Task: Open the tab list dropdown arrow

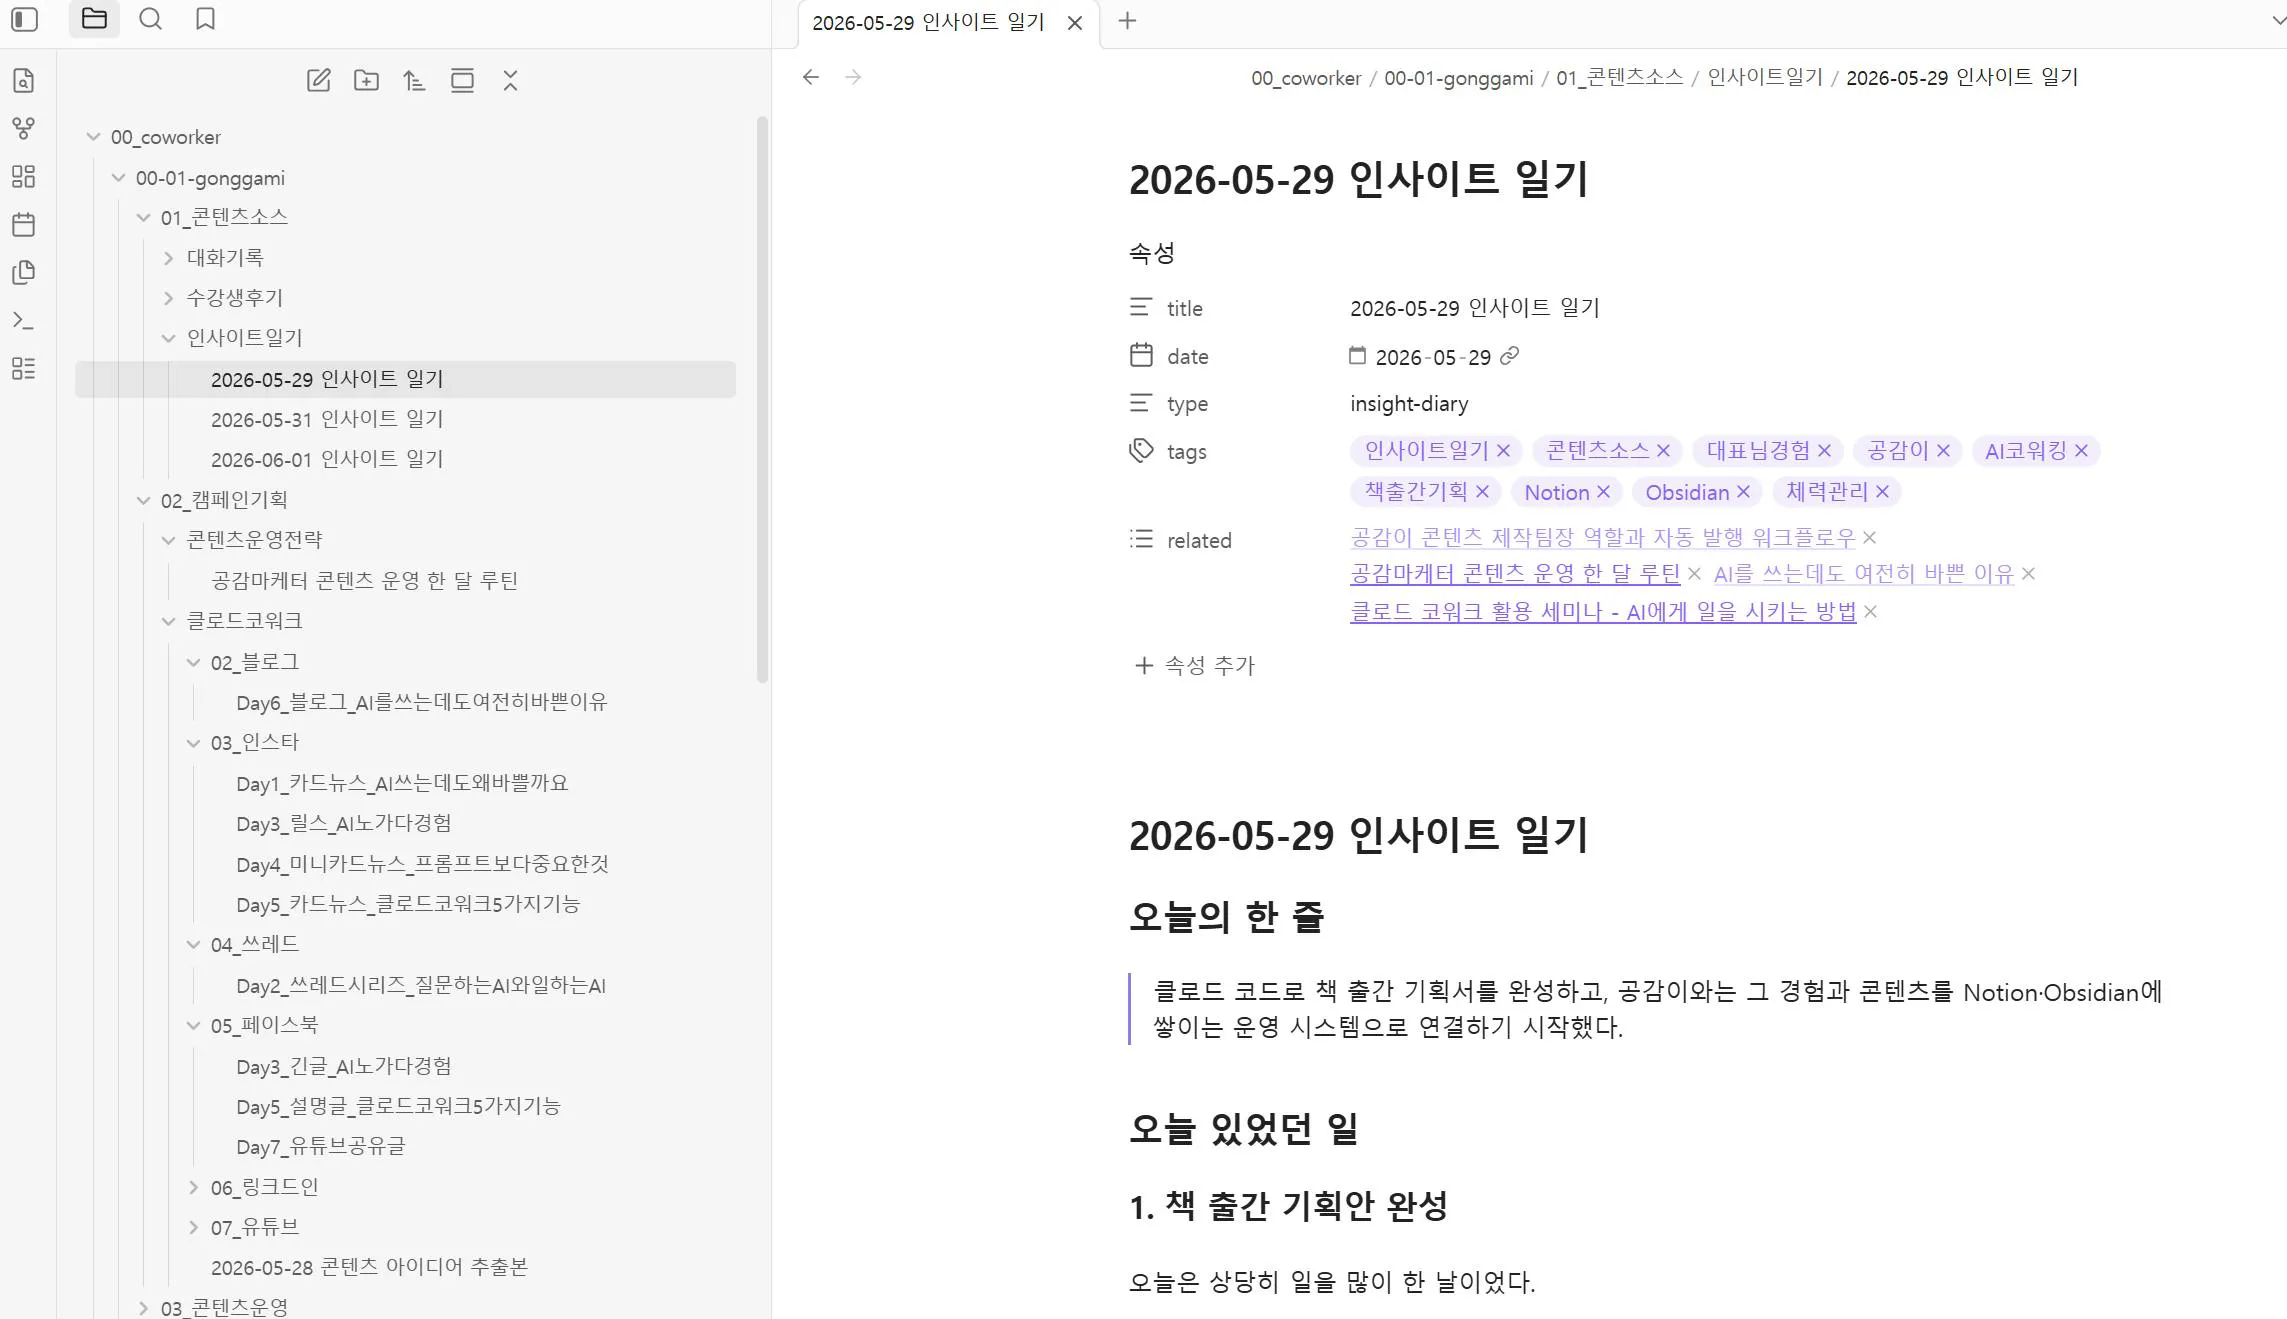Action: tap(2278, 21)
